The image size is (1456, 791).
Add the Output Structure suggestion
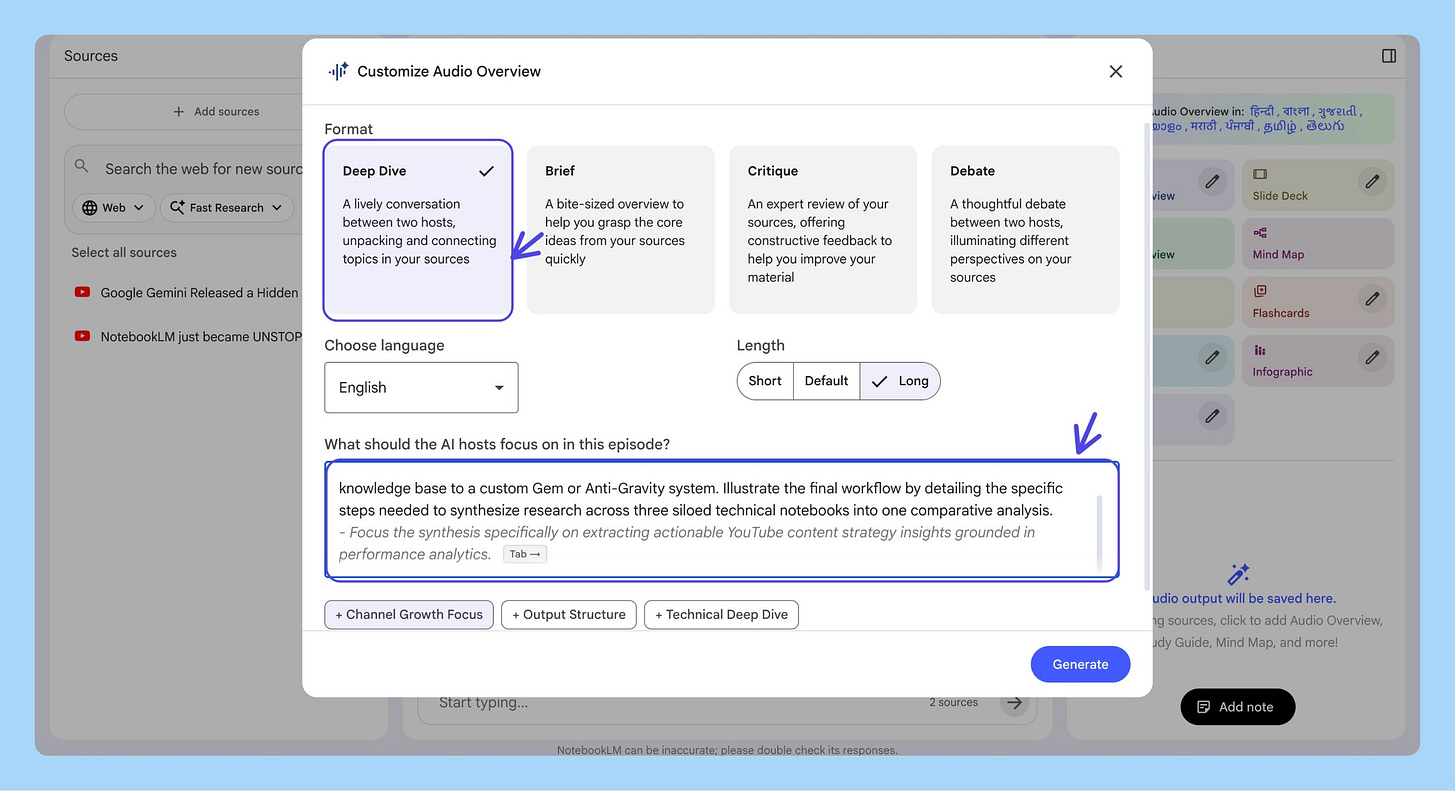click(568, 614)
